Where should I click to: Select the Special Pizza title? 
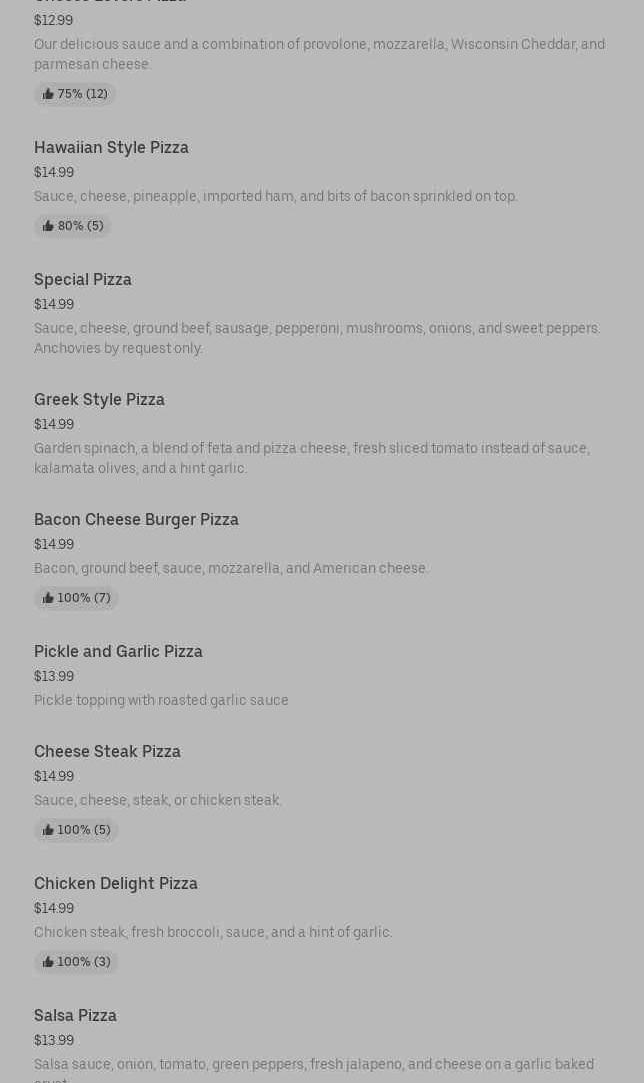(x=83, y=279)
